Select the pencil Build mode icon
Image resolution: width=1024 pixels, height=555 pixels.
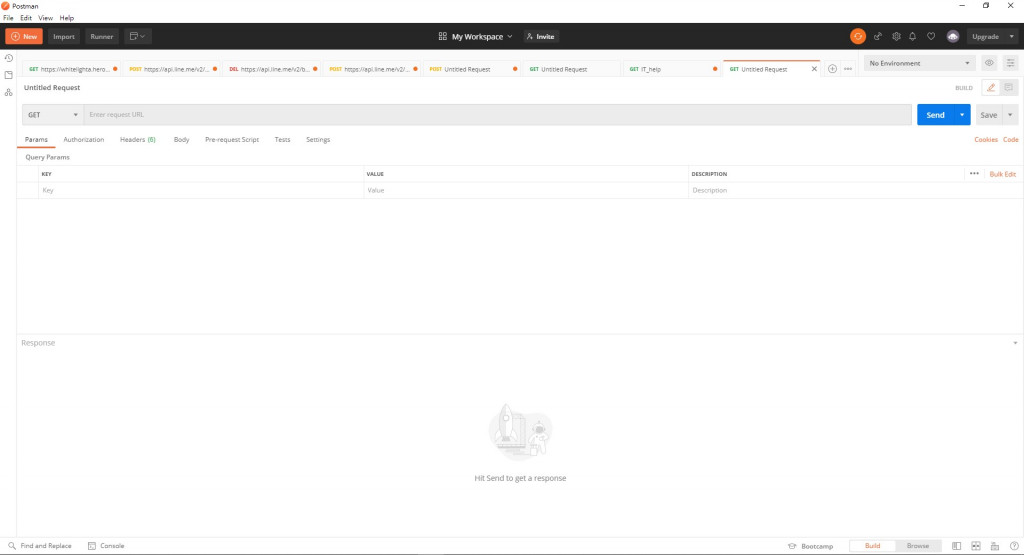(991, 87)
